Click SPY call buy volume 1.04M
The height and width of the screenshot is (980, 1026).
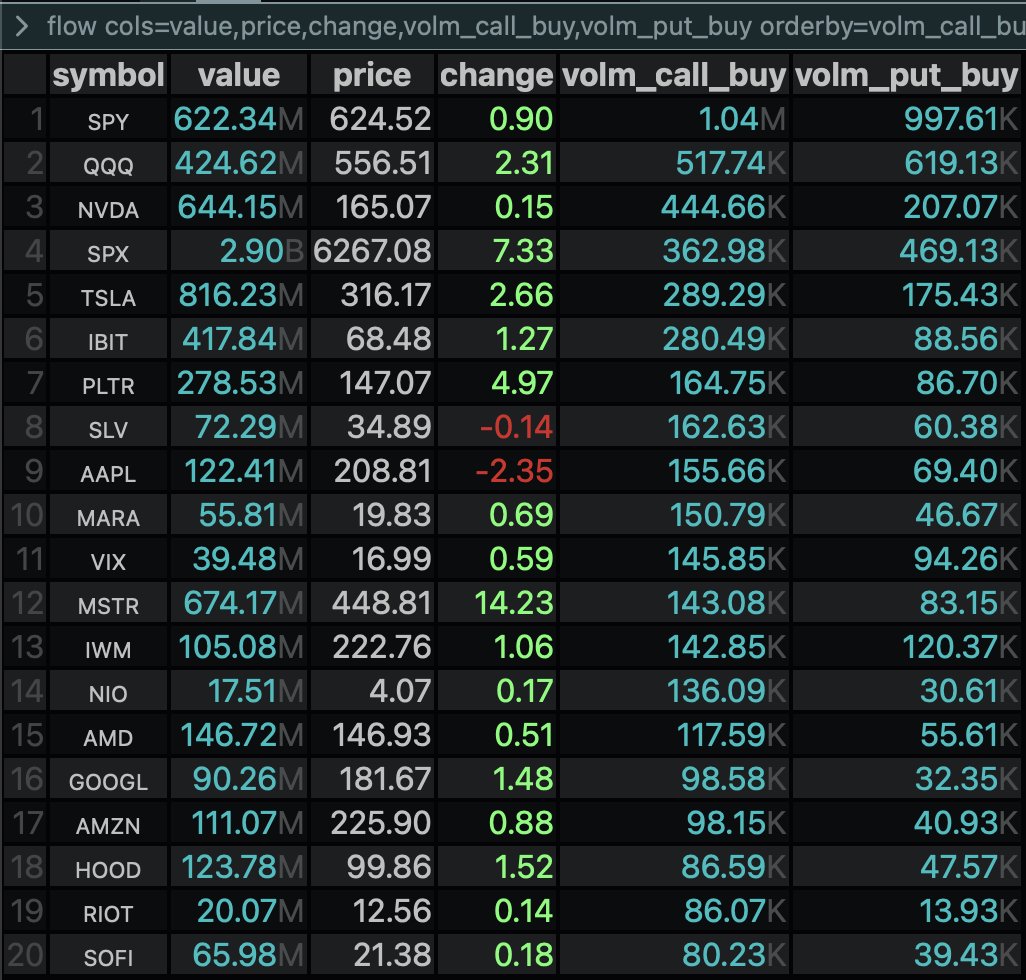(742, 119)
